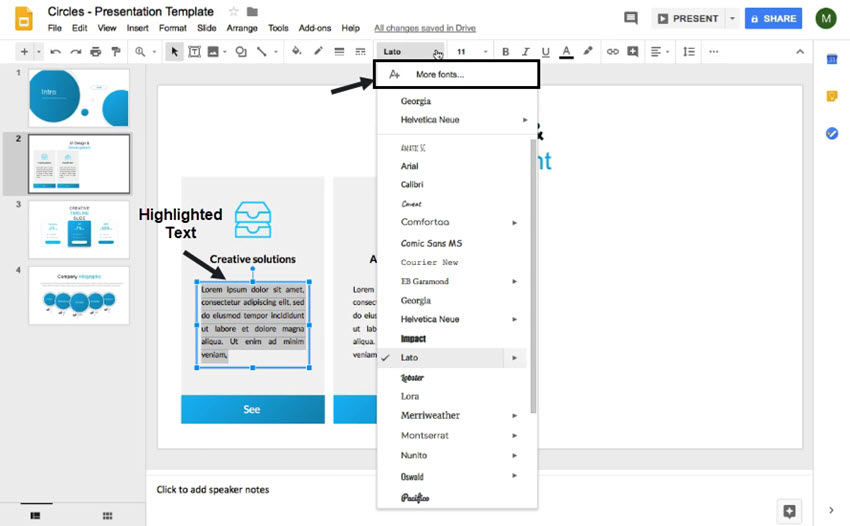Select slide 1 Intro thumbnail
This screenshot has height=526, width=850.
pyautogui.click(x=79, y=98)
